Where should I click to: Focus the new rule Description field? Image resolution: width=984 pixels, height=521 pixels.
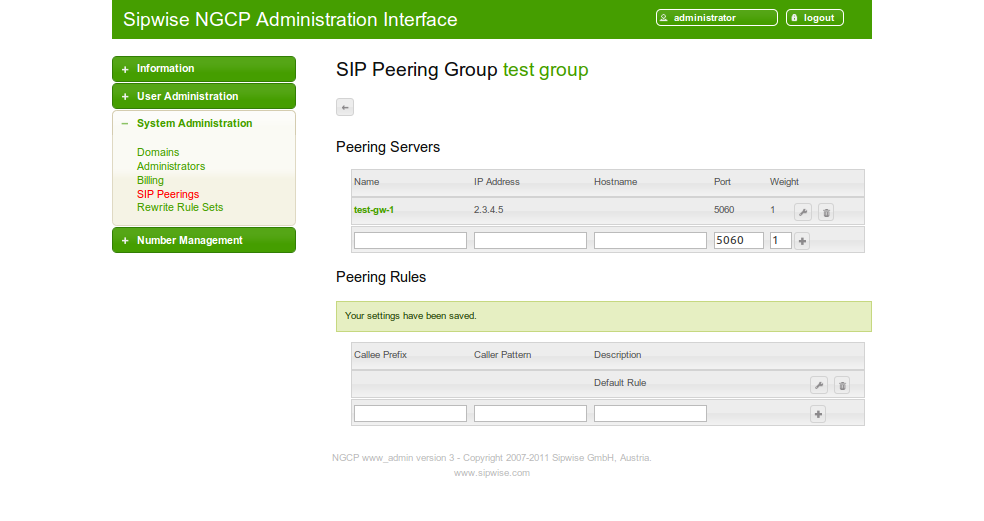coord(650,413)
